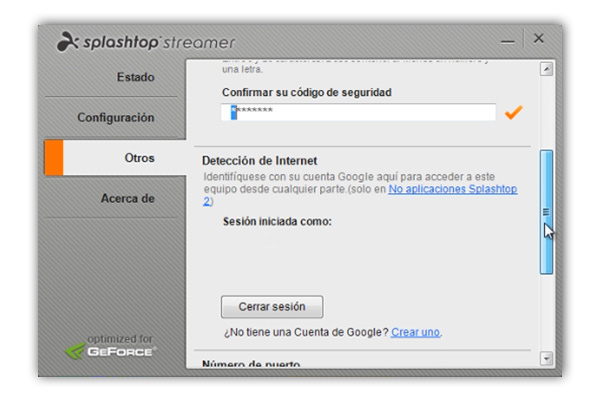
Task: Open the No aplicaciones Splashtop 2 link
Action: tap(453, 189)
